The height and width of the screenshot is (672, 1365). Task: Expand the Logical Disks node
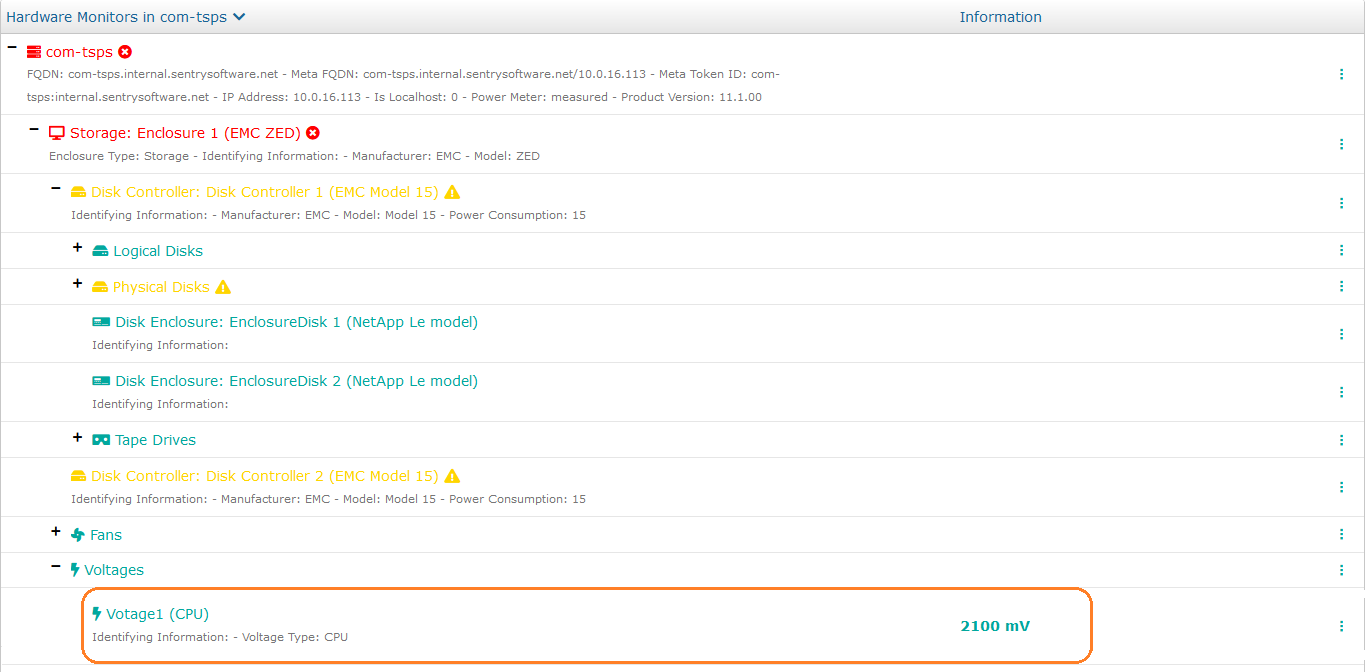(78, 247)
